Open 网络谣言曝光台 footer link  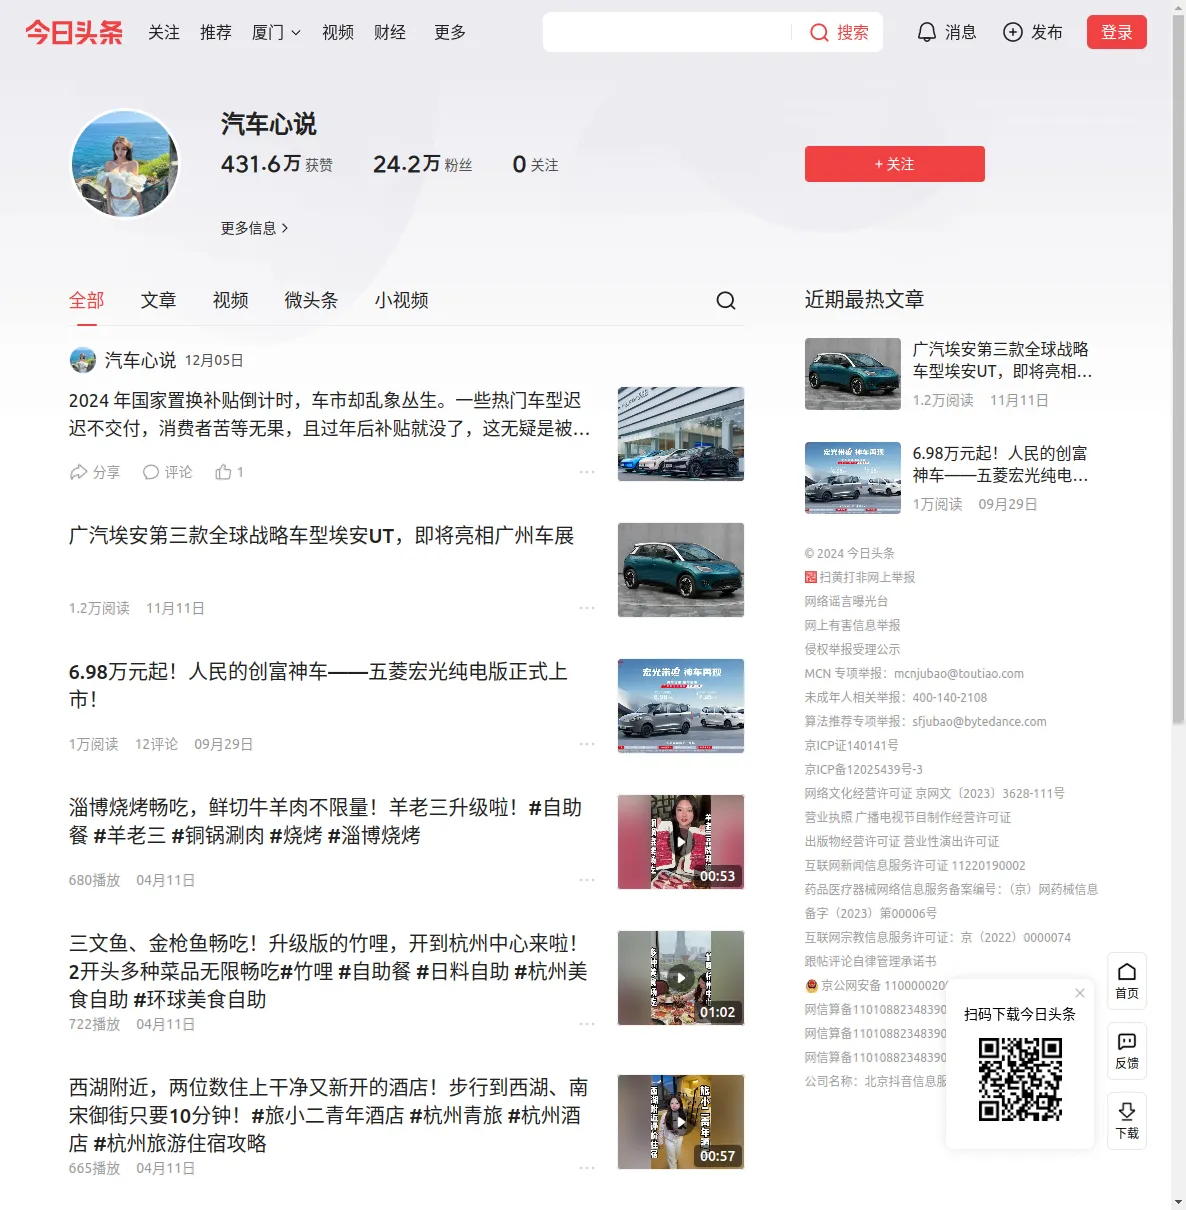point(846,601)
